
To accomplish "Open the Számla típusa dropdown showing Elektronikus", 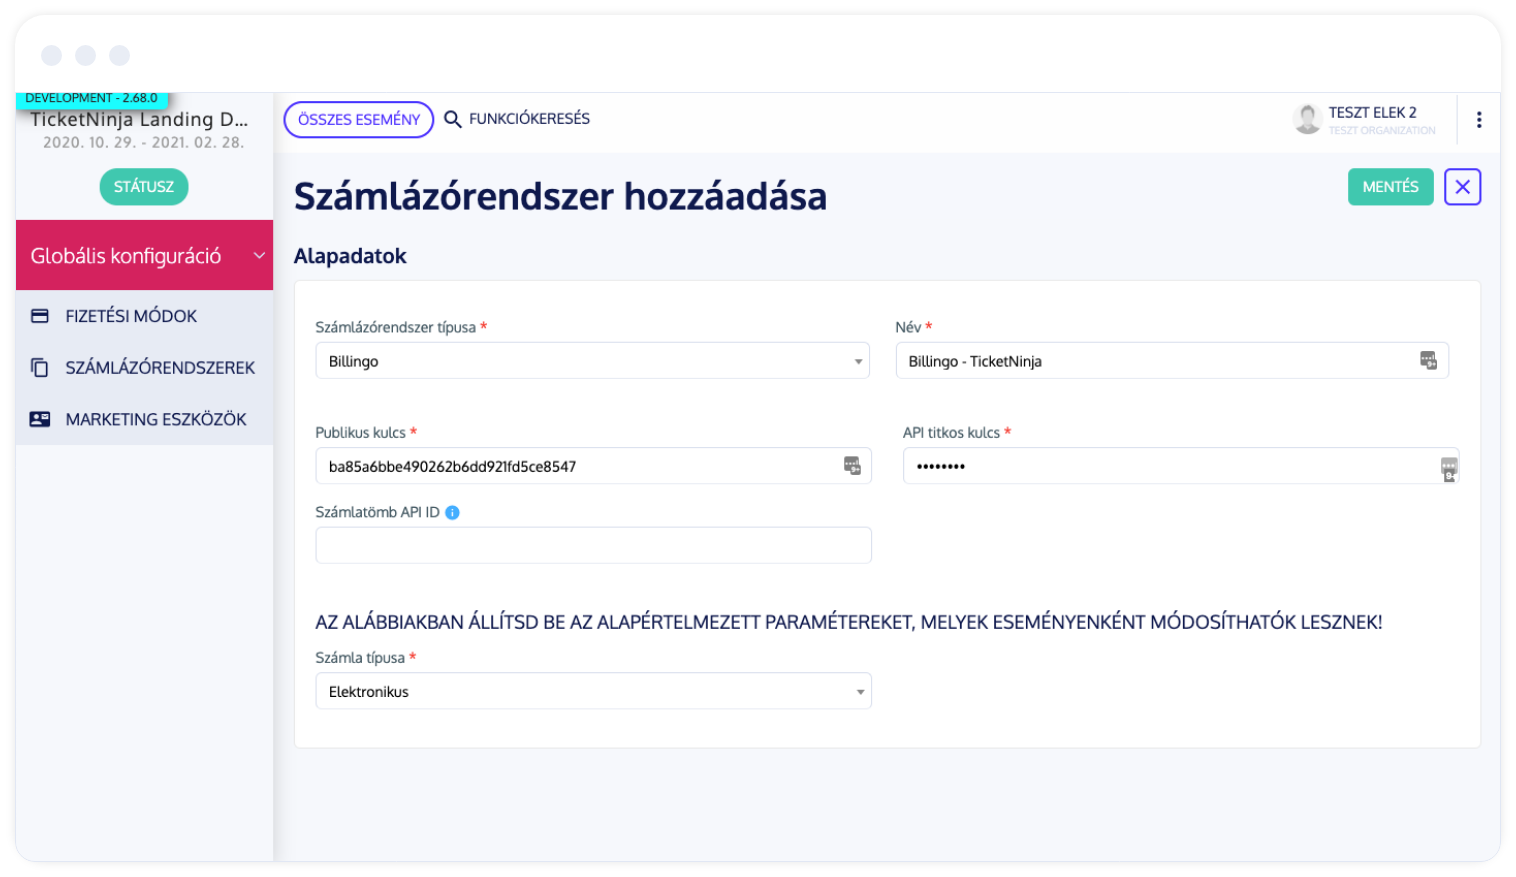I will click(x=593, y=691).
